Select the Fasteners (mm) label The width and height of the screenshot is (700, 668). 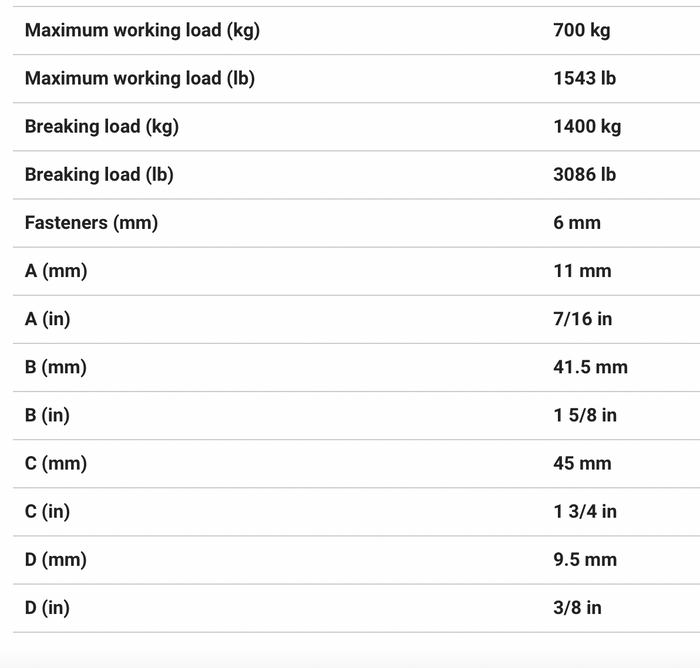(x=91, y=223)
